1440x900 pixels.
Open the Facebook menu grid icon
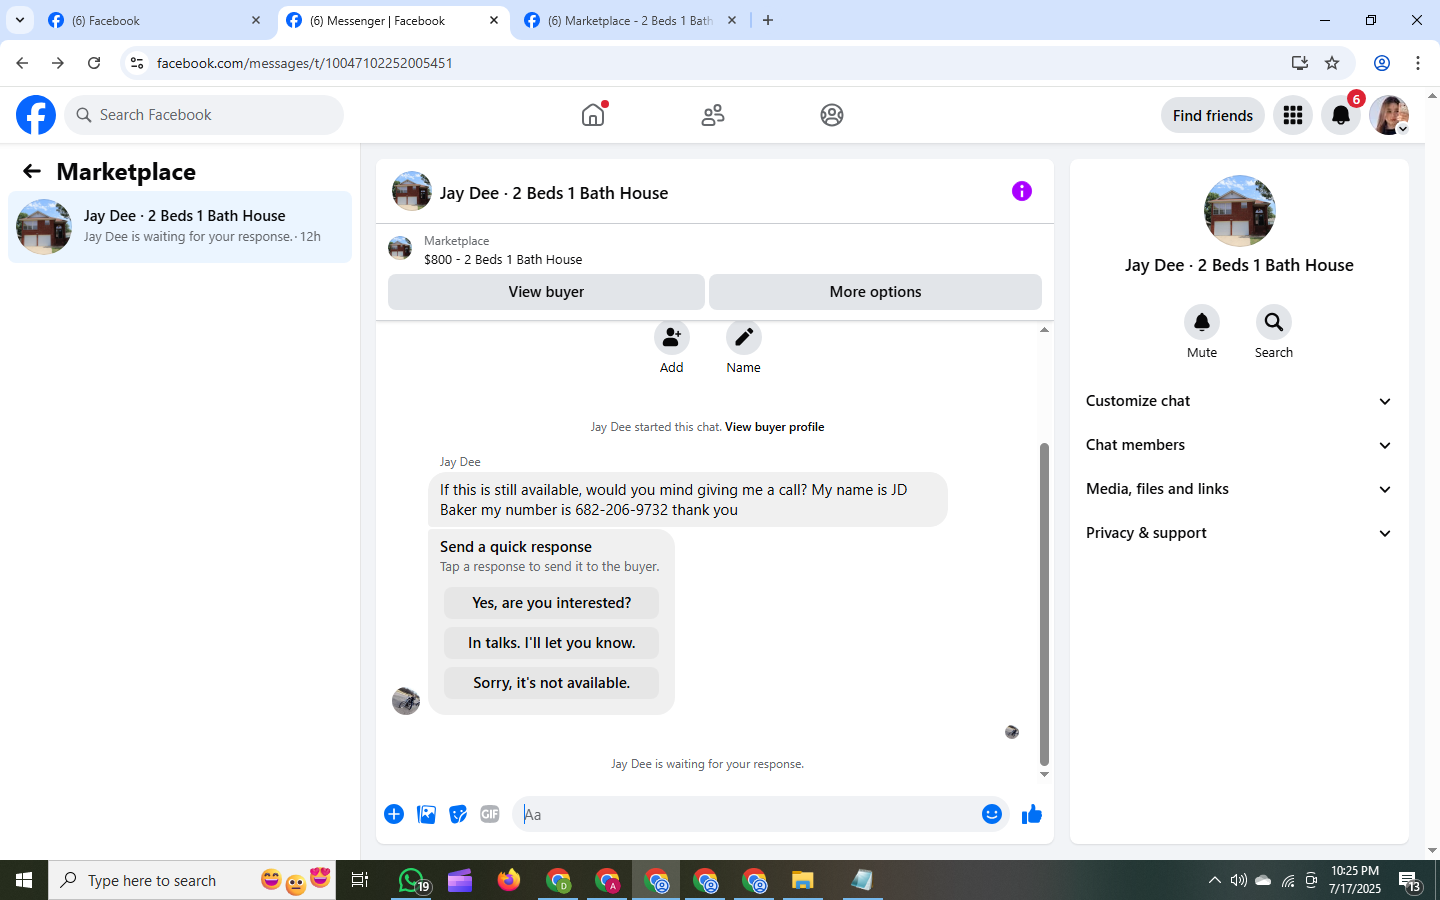(1293, 115)
